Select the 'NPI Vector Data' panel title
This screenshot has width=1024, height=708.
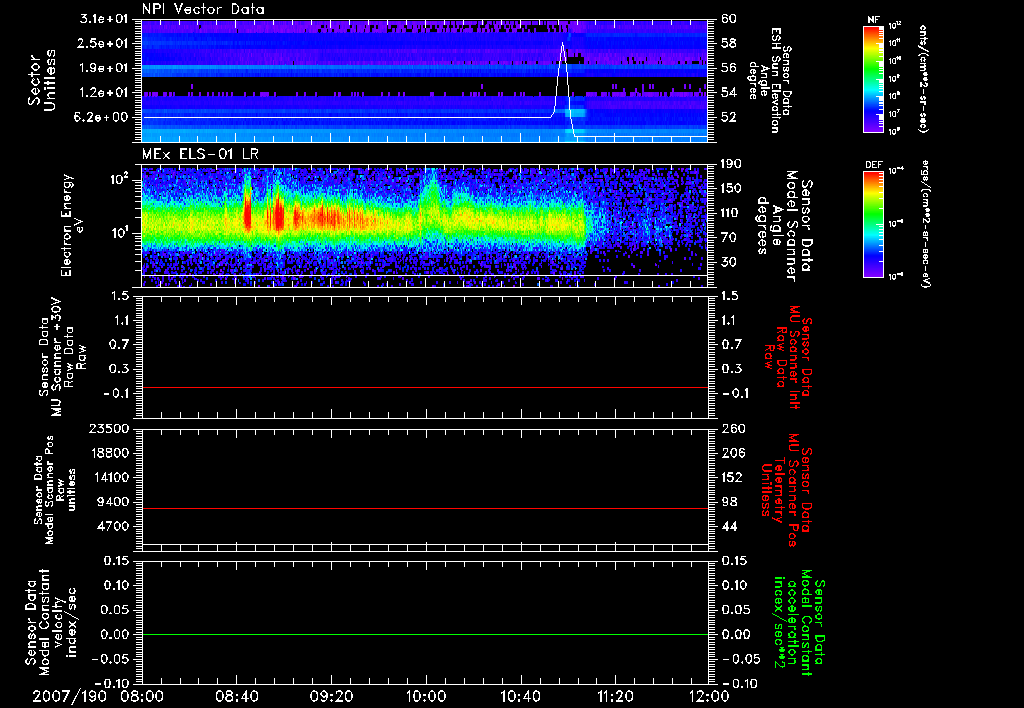pyautogui.click(x=203, y=9)
